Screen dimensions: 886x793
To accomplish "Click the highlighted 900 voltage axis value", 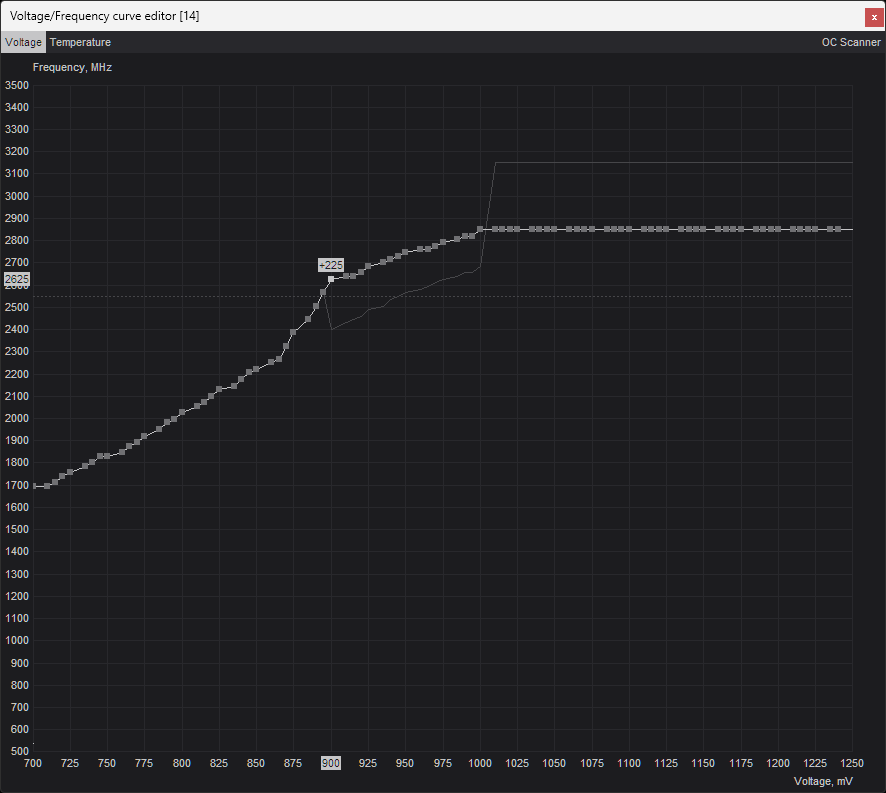I will (331, 764).
